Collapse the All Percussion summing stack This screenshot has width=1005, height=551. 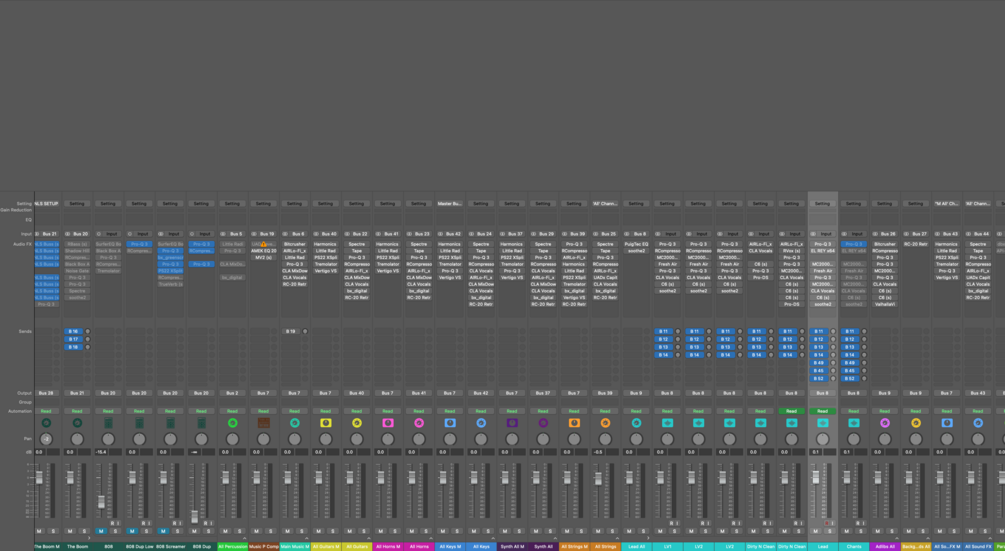coord(244,539)
